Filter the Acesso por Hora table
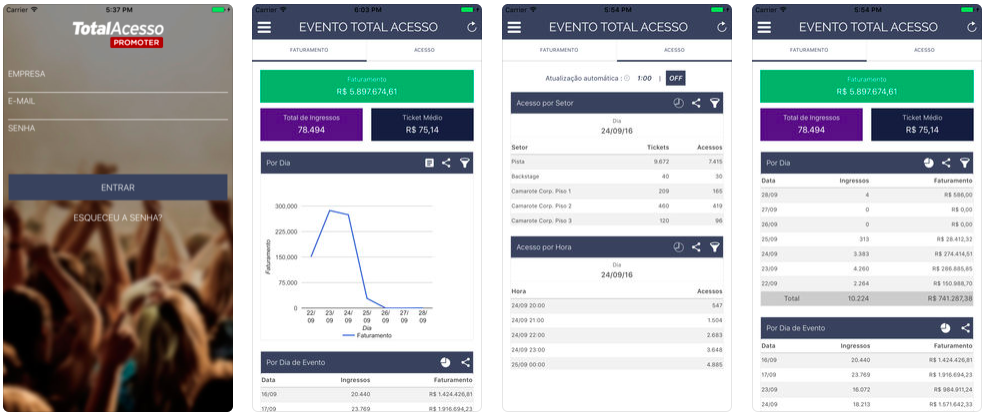 tap(714, 247)
